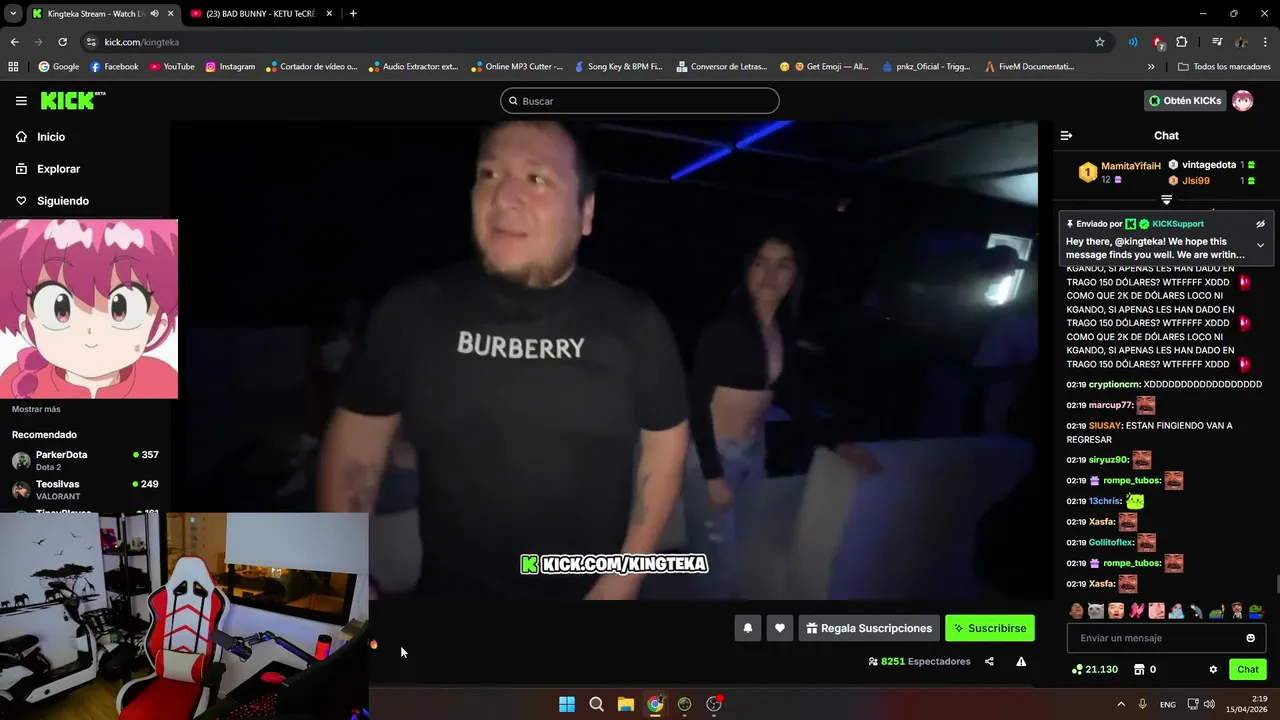Click the blue sound-wave extension icon

[1133, 42]
